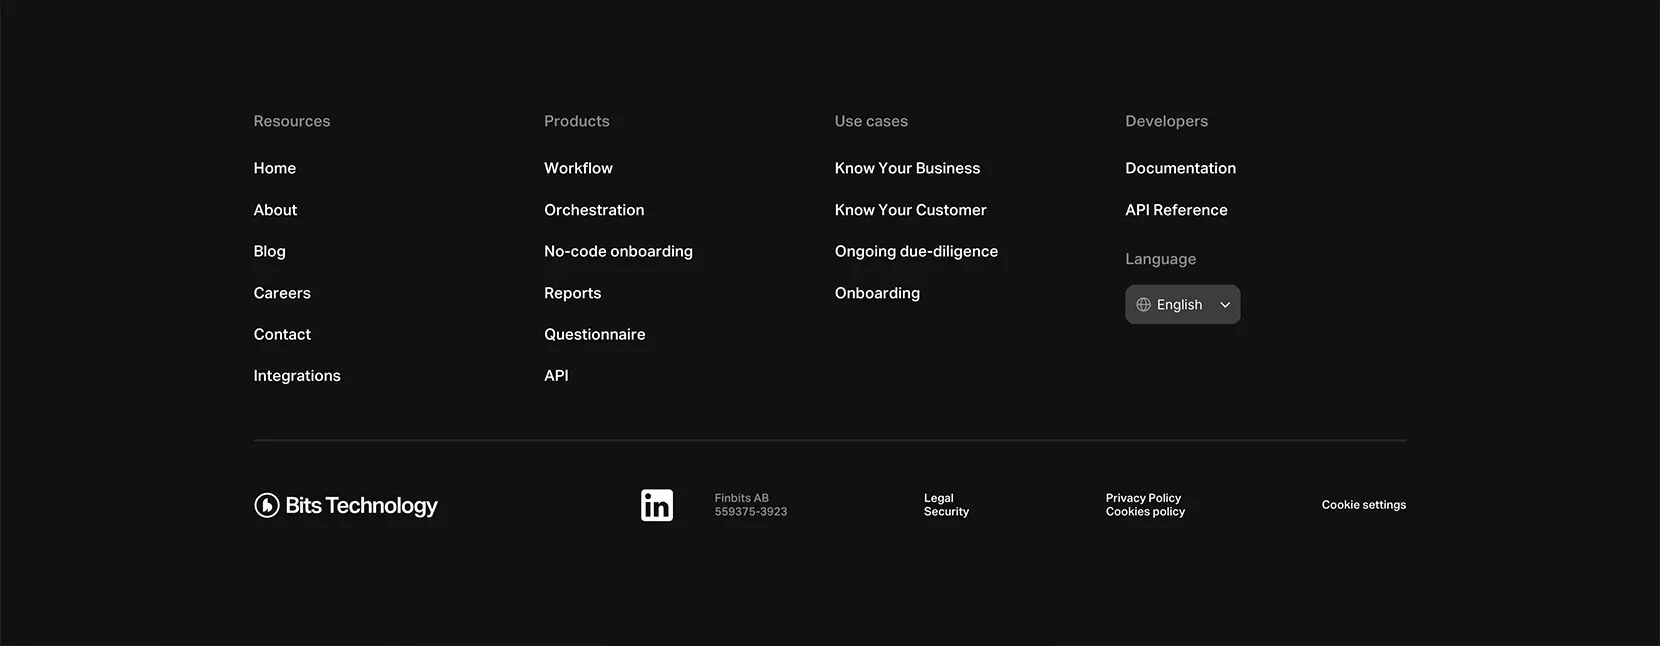
Task: Select Know Your Business use case
Action: [908, 168]
